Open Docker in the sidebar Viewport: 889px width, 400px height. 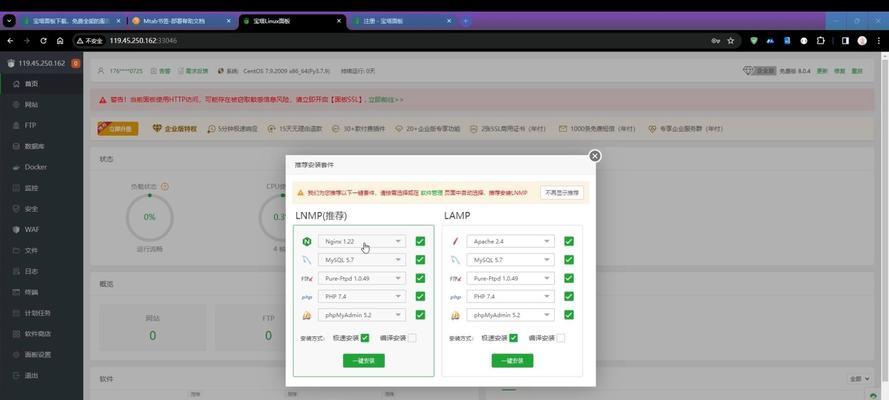click(x=41, y=167)
